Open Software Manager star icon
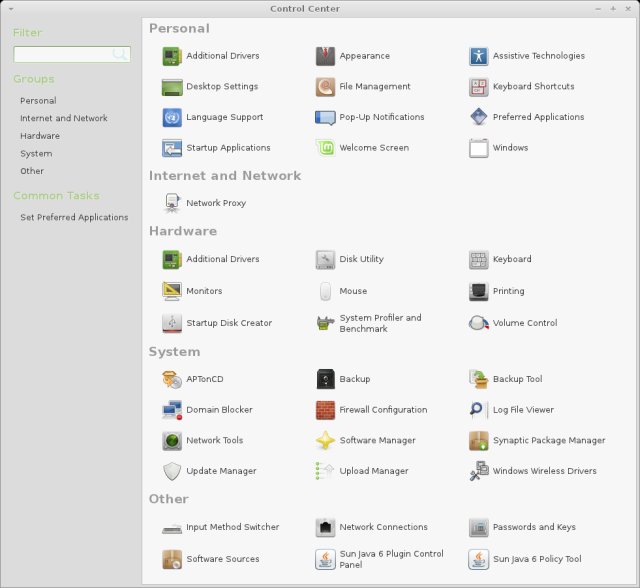Screen dimensions: 640x588 [325, 440]
